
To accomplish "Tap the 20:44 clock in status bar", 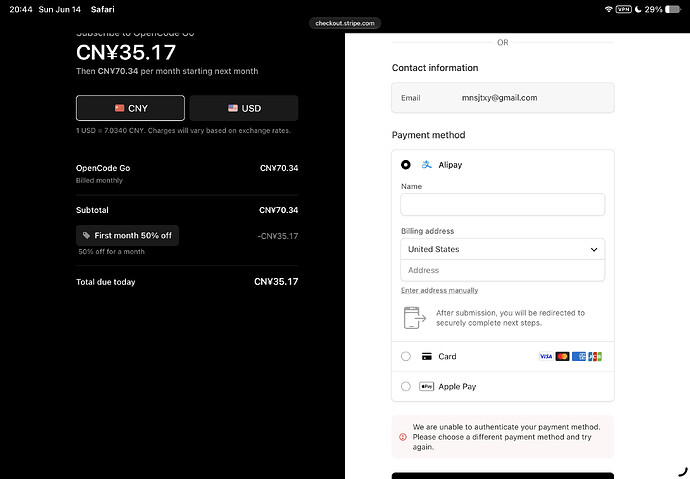I will click(x=21, y=9).
